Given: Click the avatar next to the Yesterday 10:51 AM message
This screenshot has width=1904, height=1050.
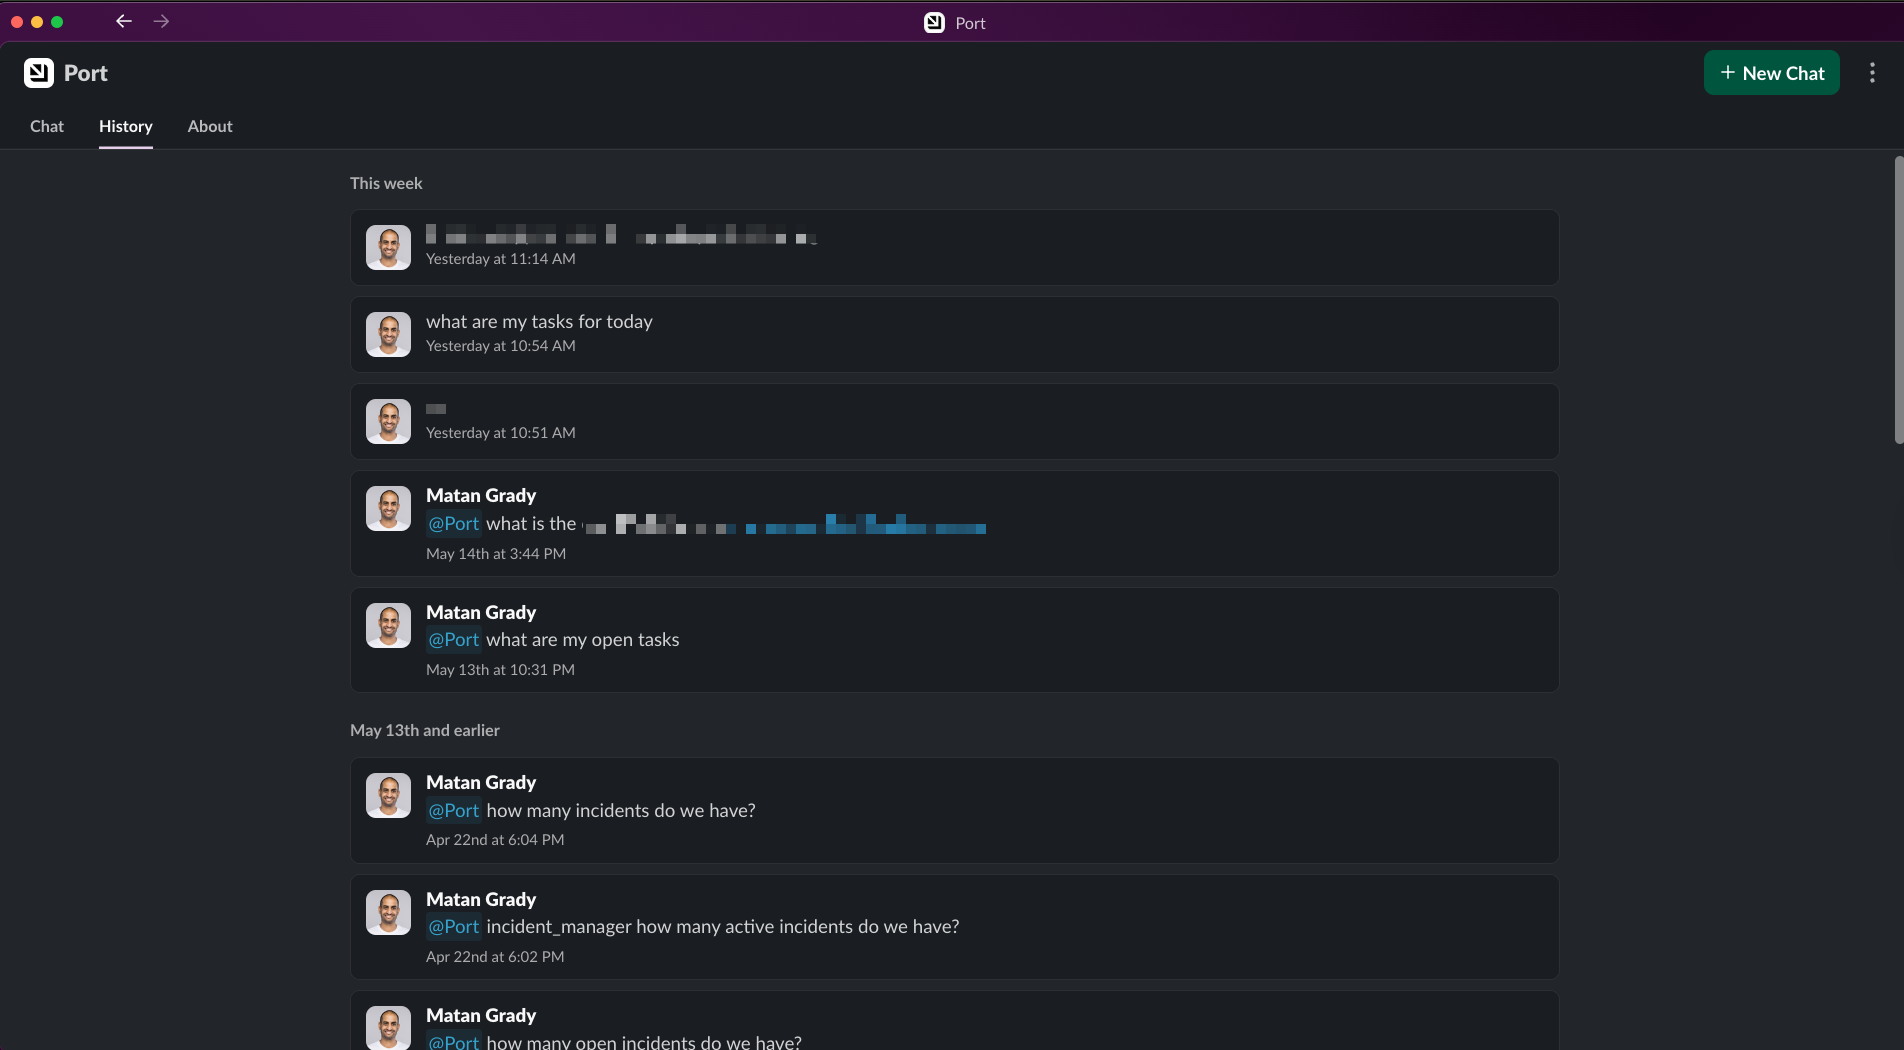Looking at the screenshot, I should coord(388,420).
